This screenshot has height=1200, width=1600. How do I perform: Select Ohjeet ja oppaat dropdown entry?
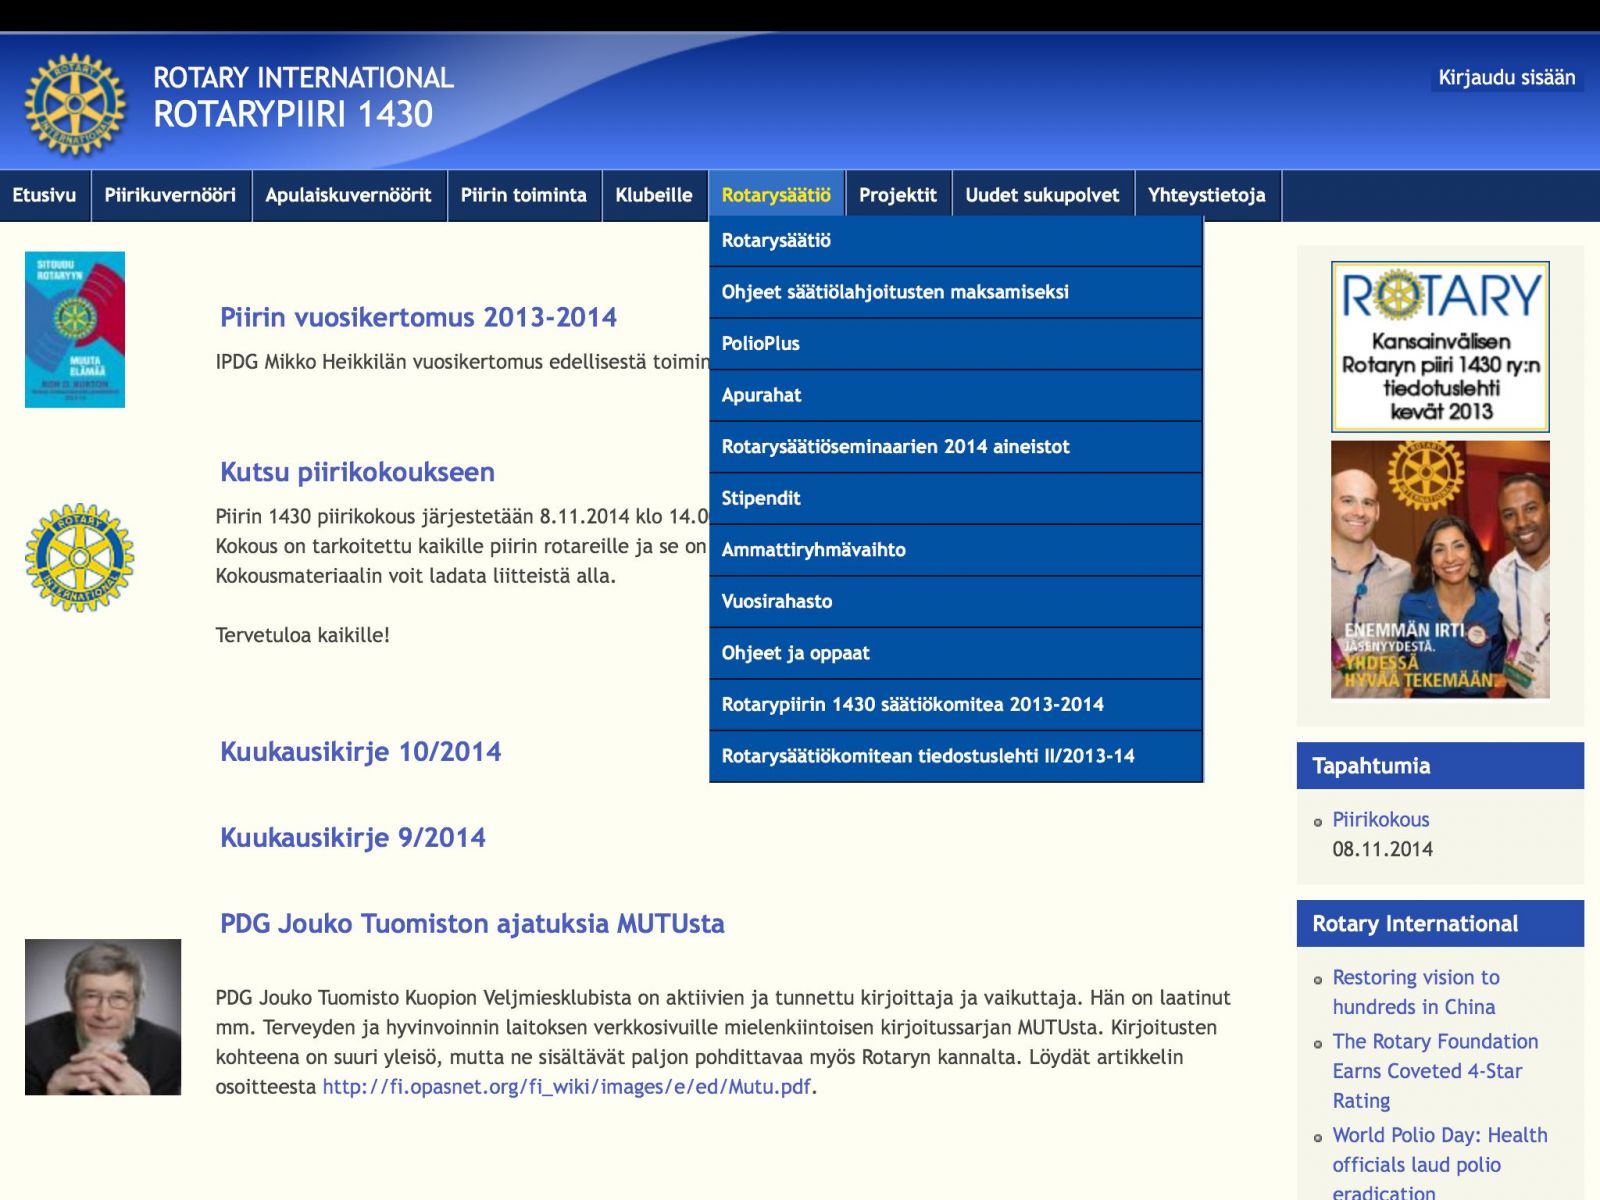956,653
